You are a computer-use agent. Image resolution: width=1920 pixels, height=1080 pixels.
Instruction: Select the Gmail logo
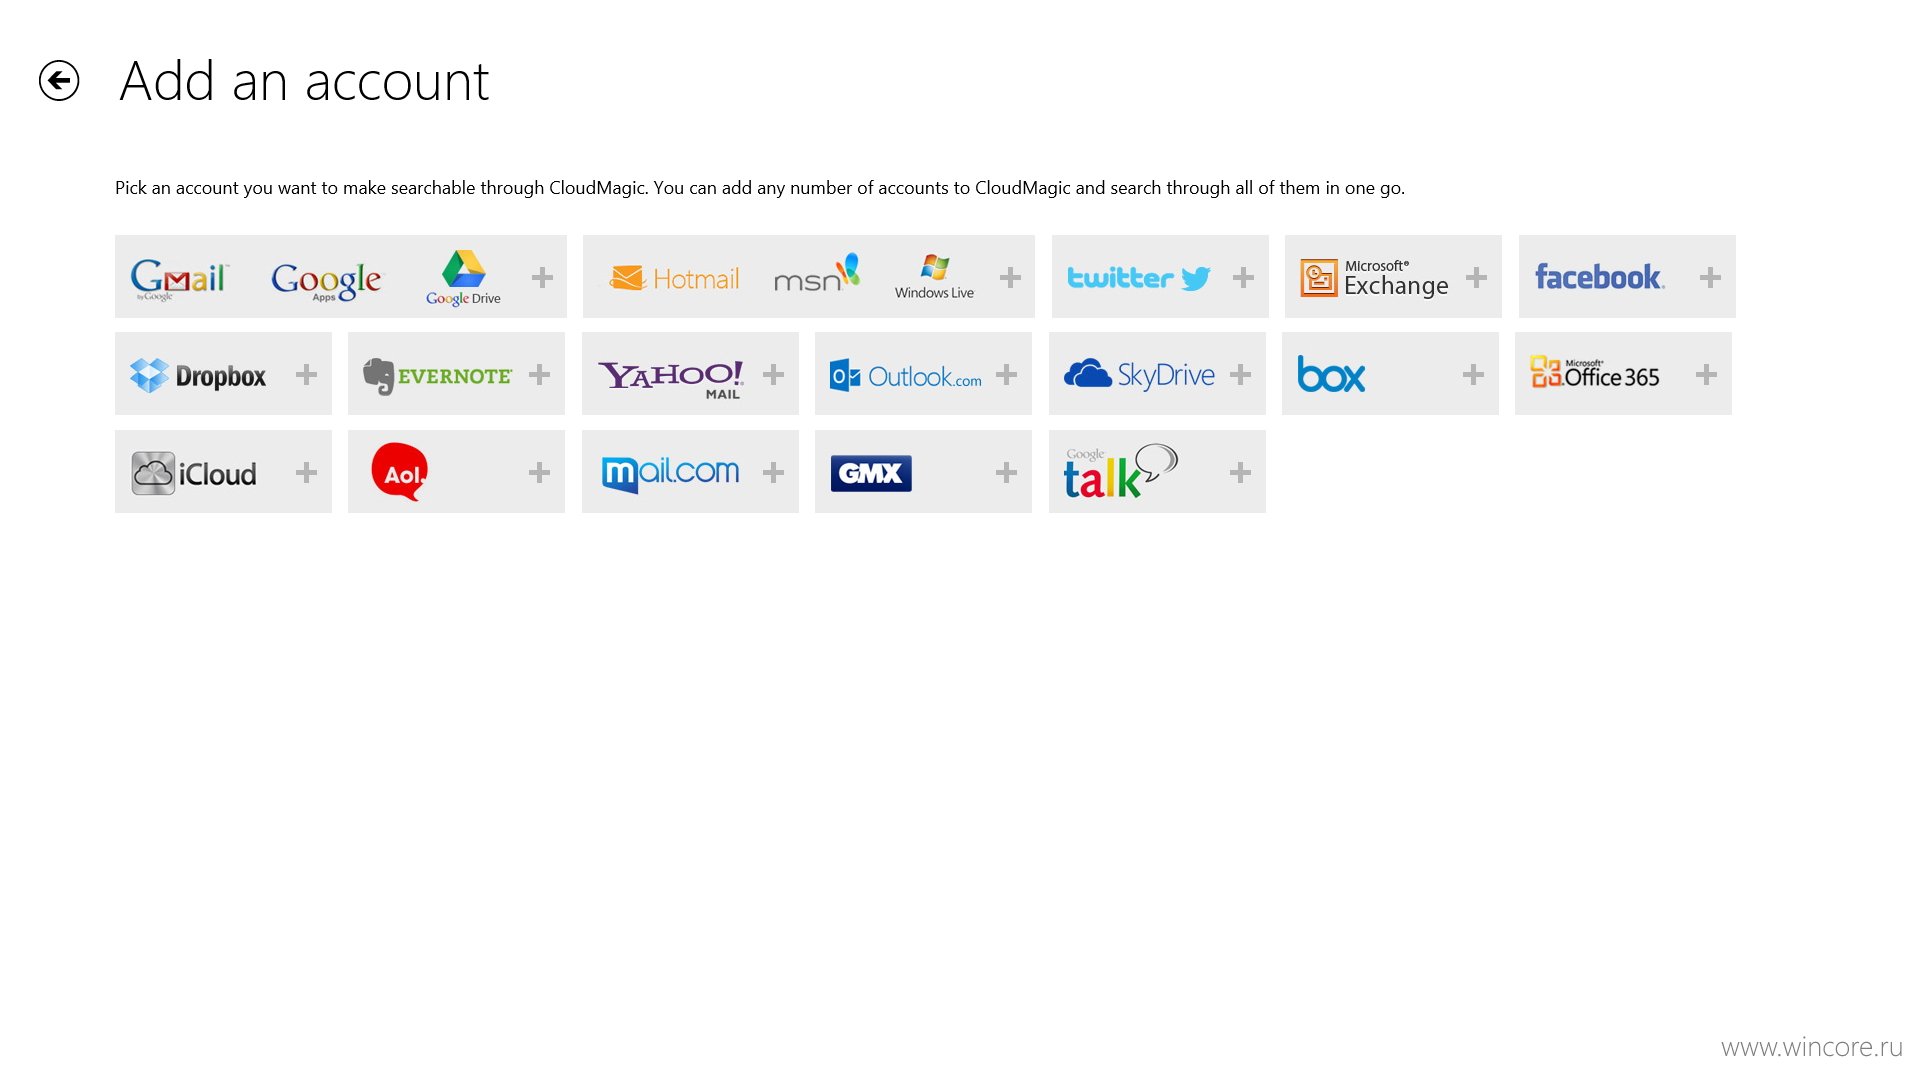tap(179, 278)
